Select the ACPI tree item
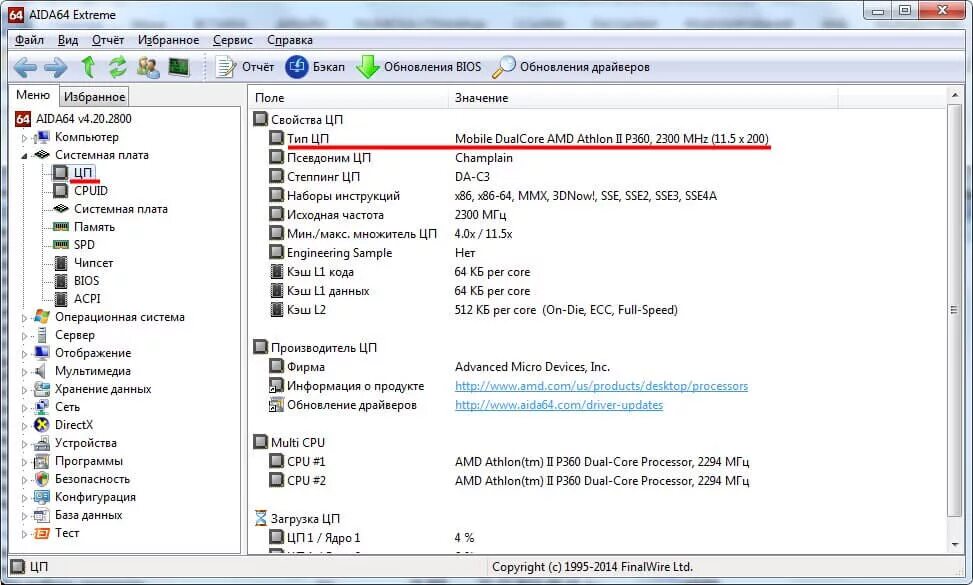Image resolution: width=973 pixels, height=585 pixels. (87, 298)
